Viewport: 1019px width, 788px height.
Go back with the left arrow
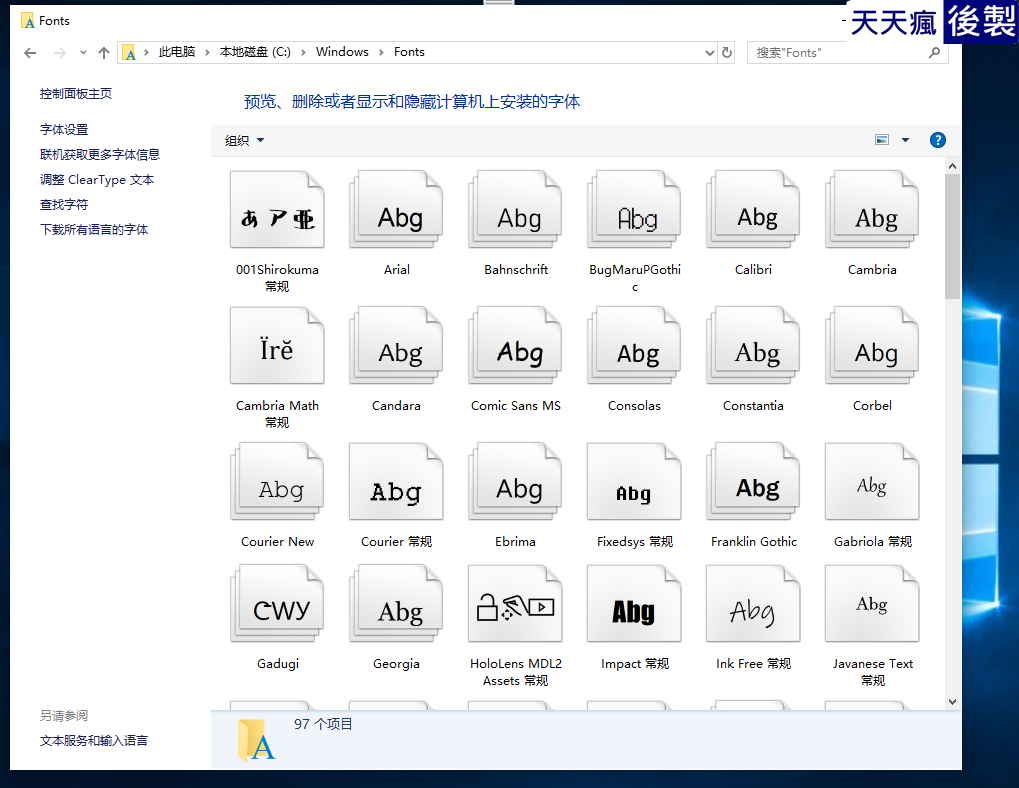click(30, 53)
